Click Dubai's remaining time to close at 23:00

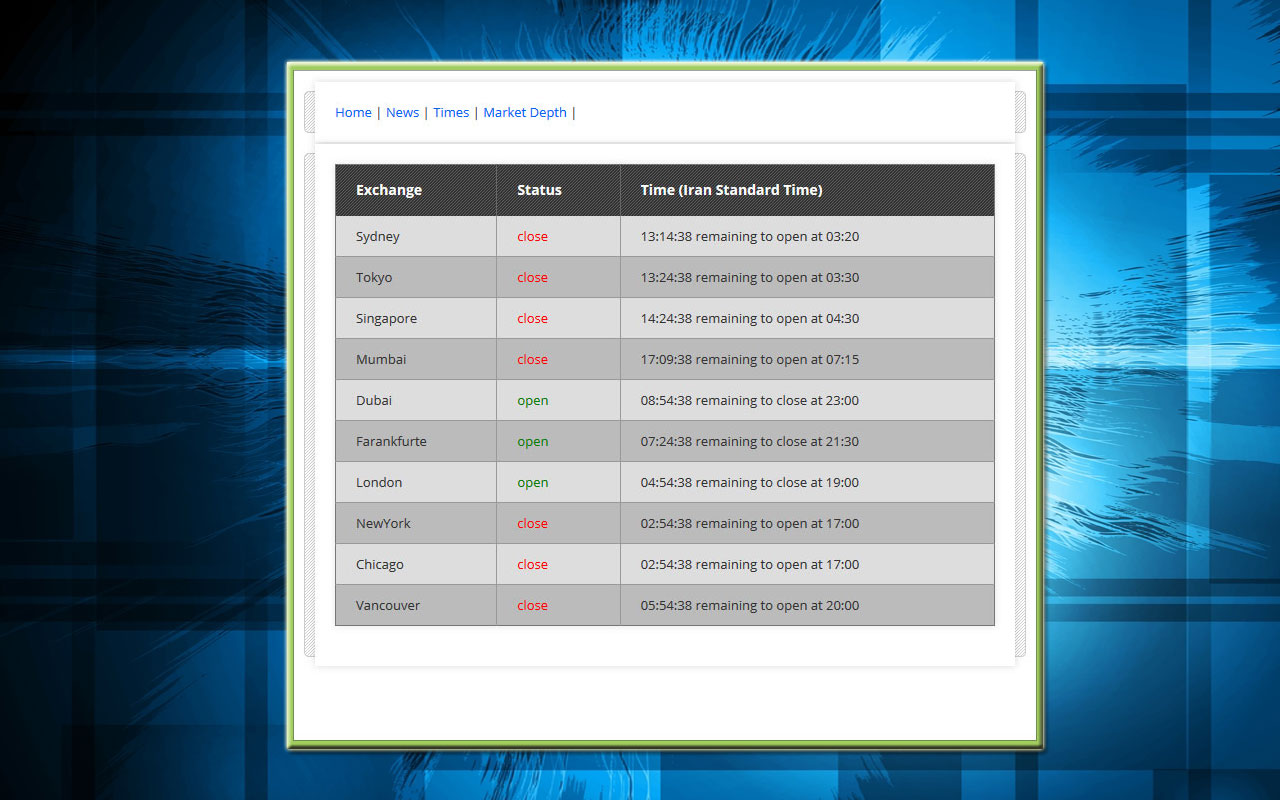749,401
